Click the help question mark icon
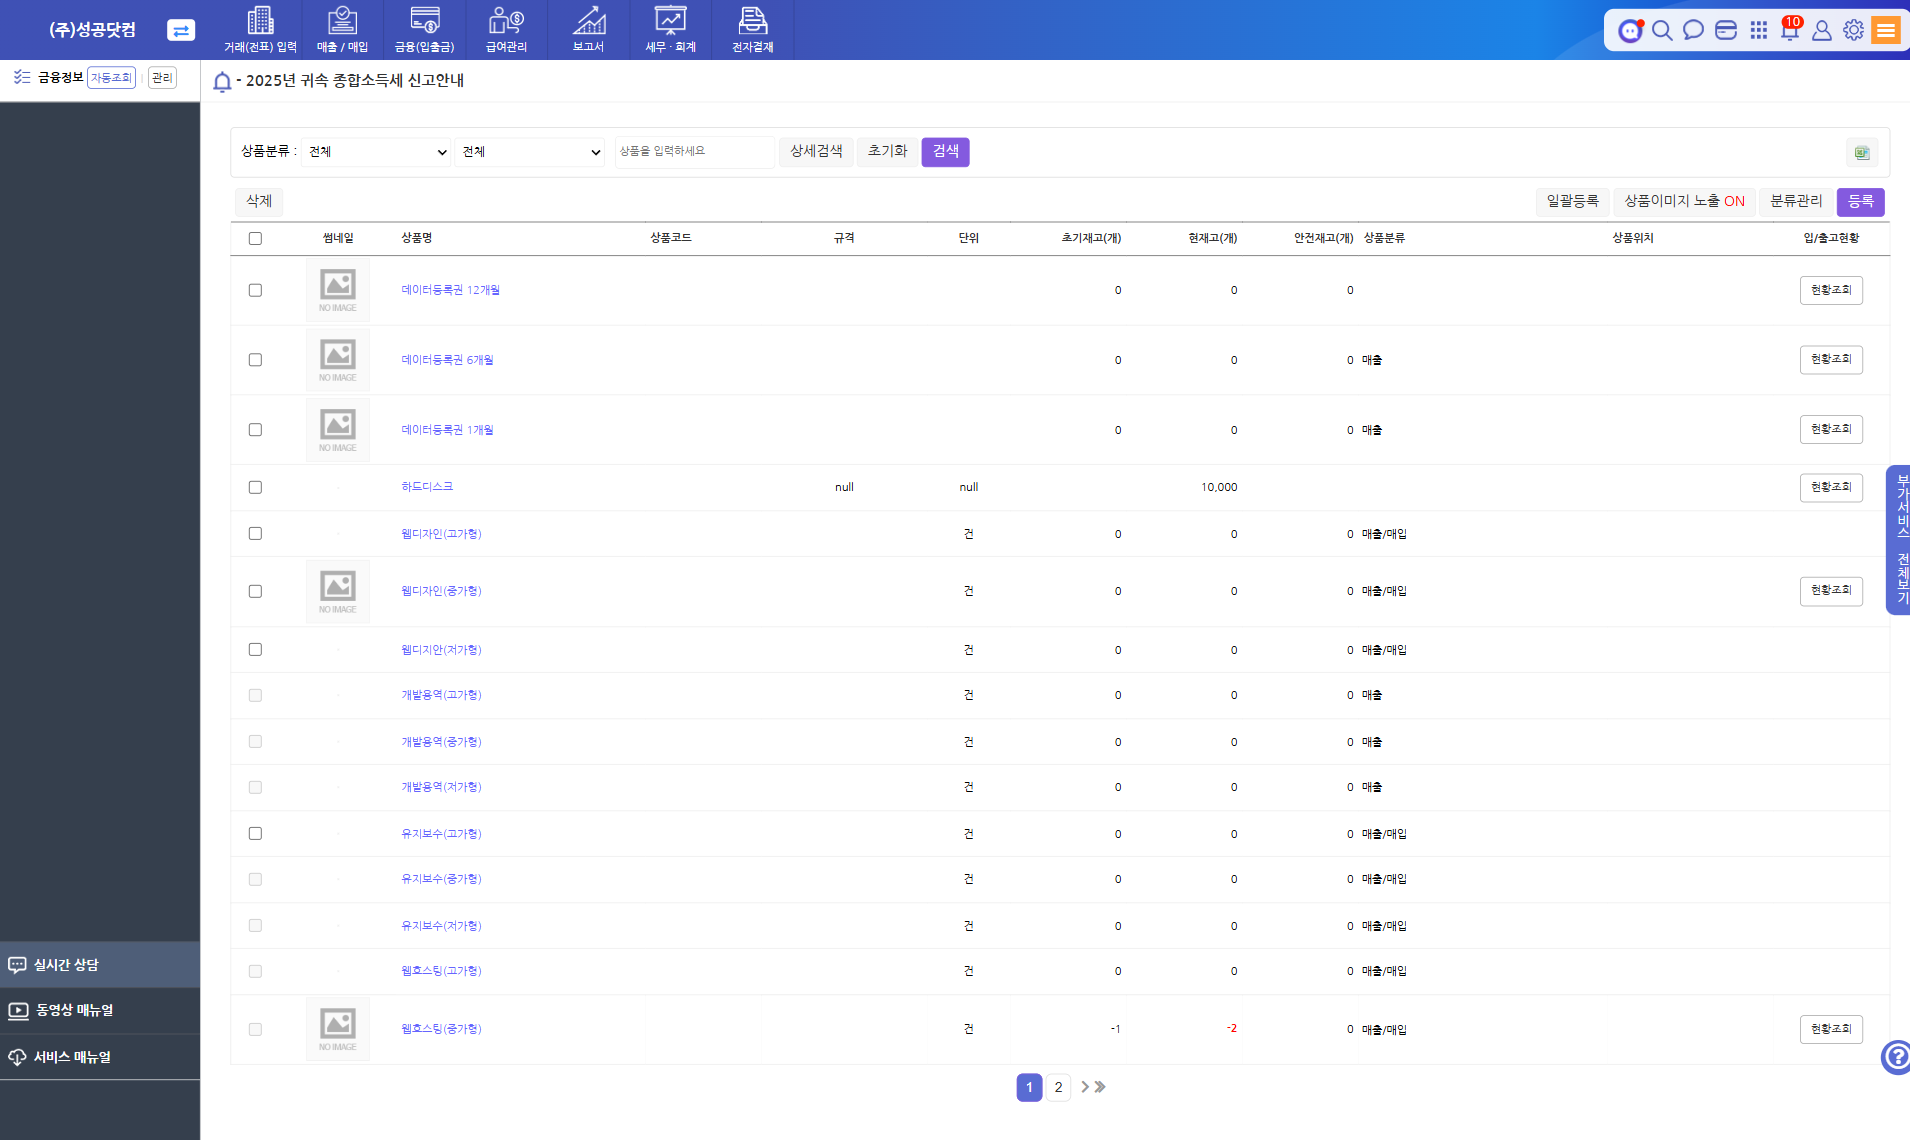Viewport: 1910px width, 1147px height. [1896, 1056]
